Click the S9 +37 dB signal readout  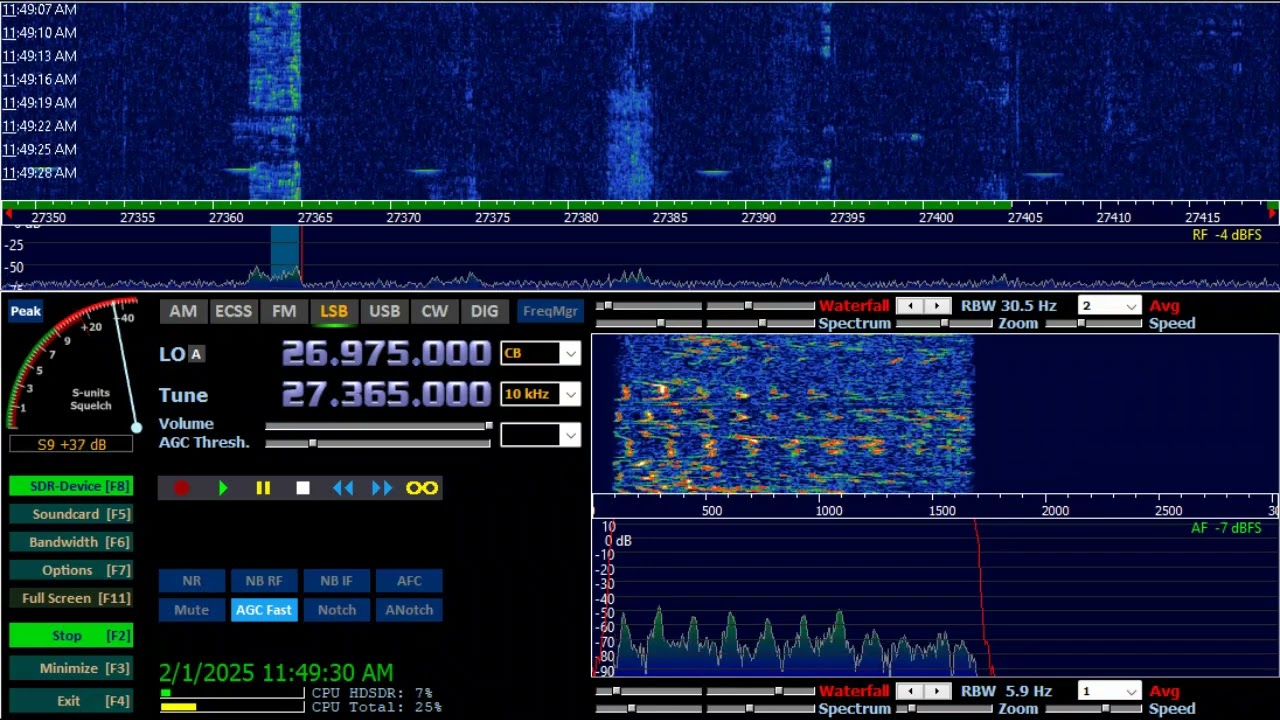coord(71,444)
